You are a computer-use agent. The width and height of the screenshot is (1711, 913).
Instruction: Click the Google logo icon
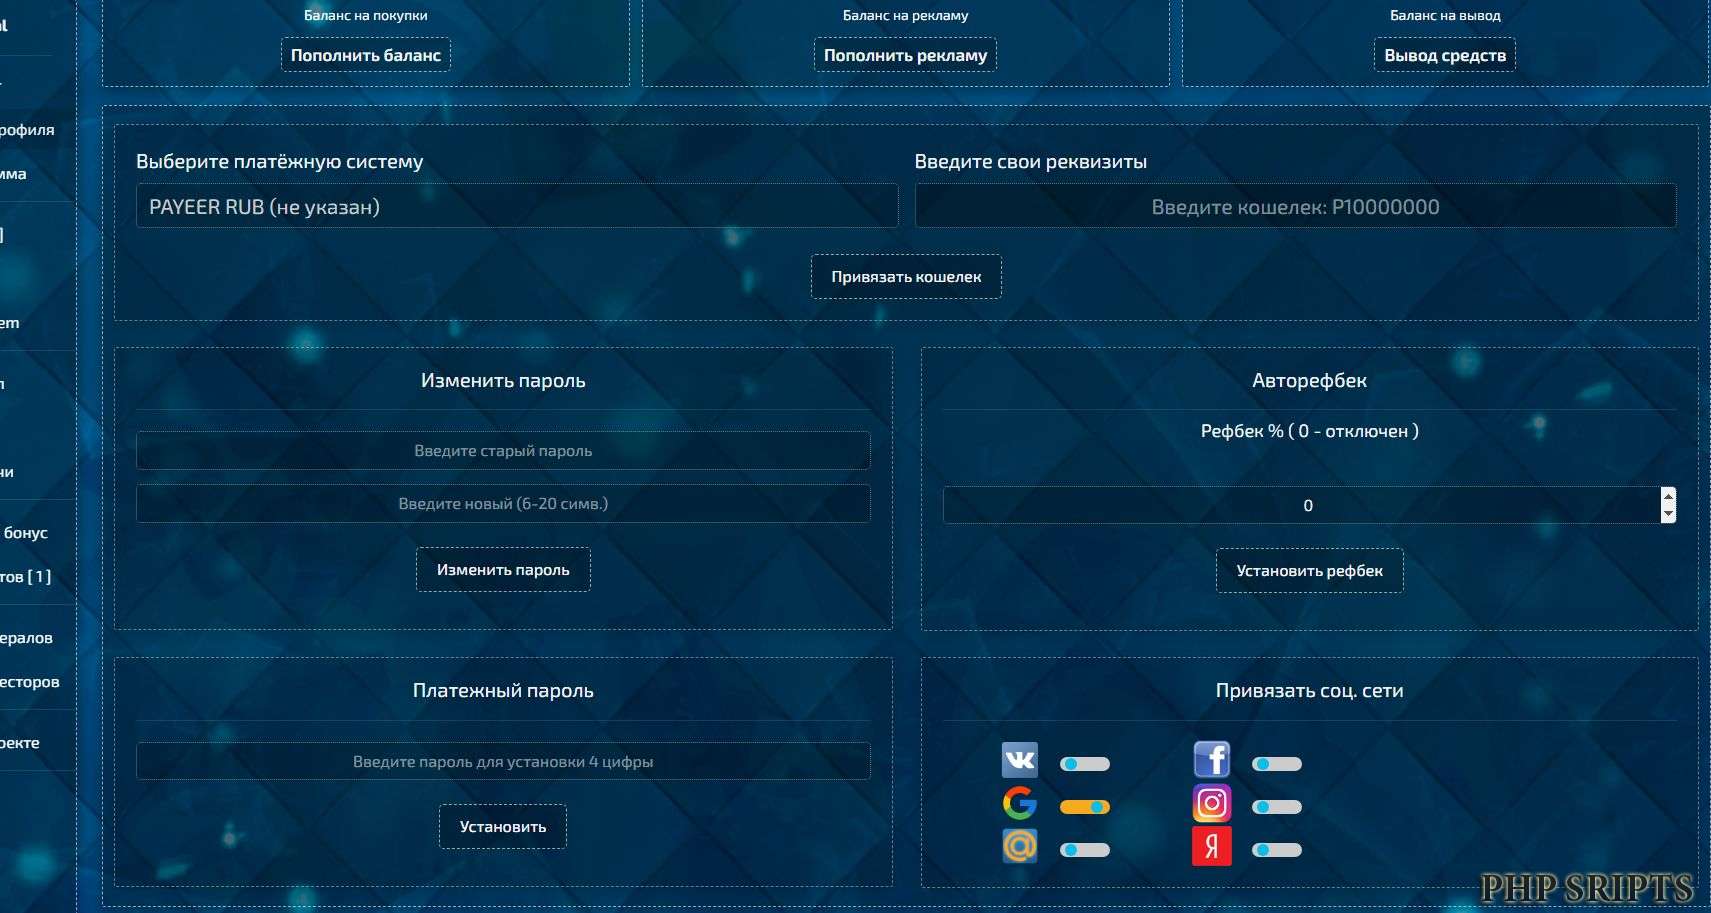pos(1019,803)
